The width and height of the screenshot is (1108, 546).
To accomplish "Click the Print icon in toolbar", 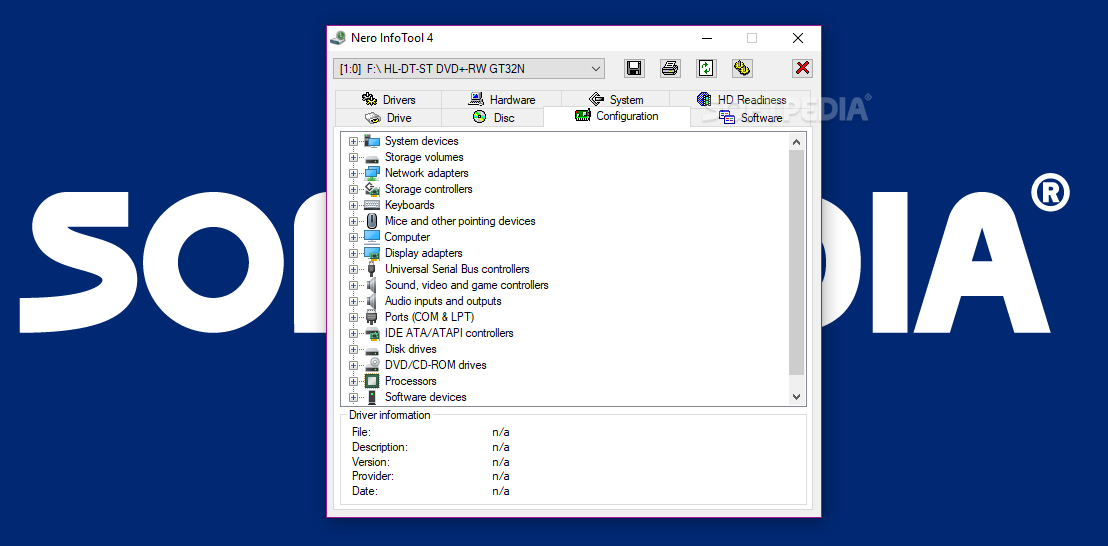I will tap(670, 68).
